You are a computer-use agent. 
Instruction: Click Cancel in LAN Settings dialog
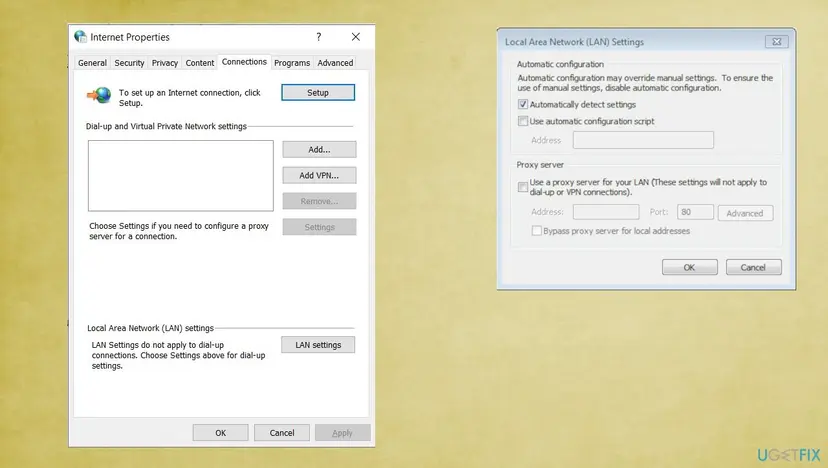pos(754,267)
